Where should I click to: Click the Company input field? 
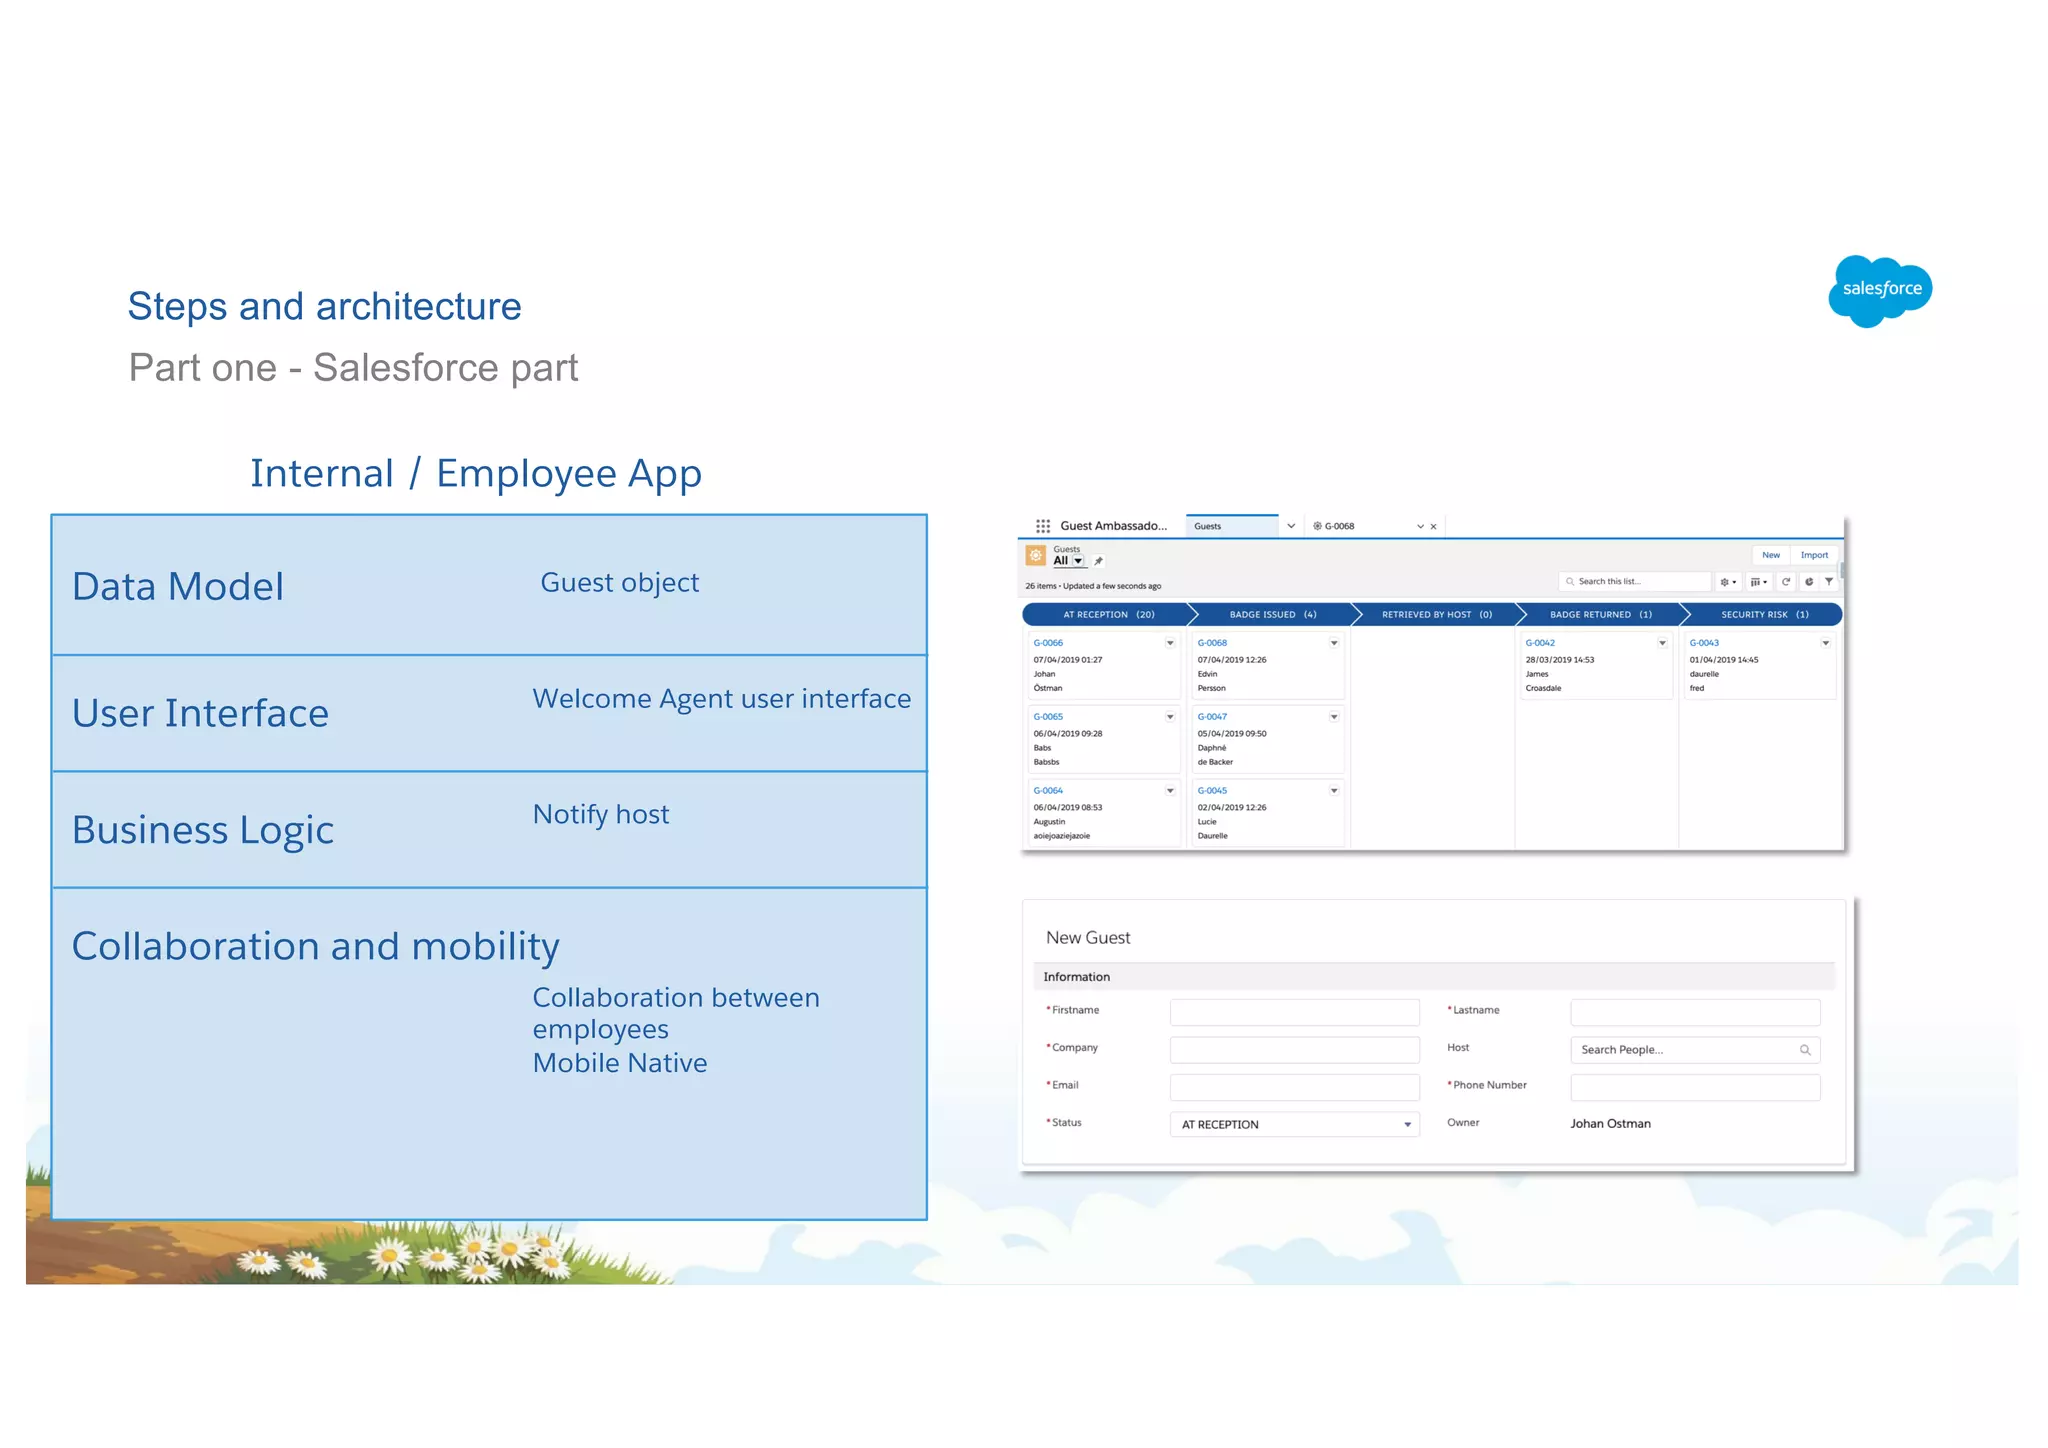(x=1294, y=1050)
